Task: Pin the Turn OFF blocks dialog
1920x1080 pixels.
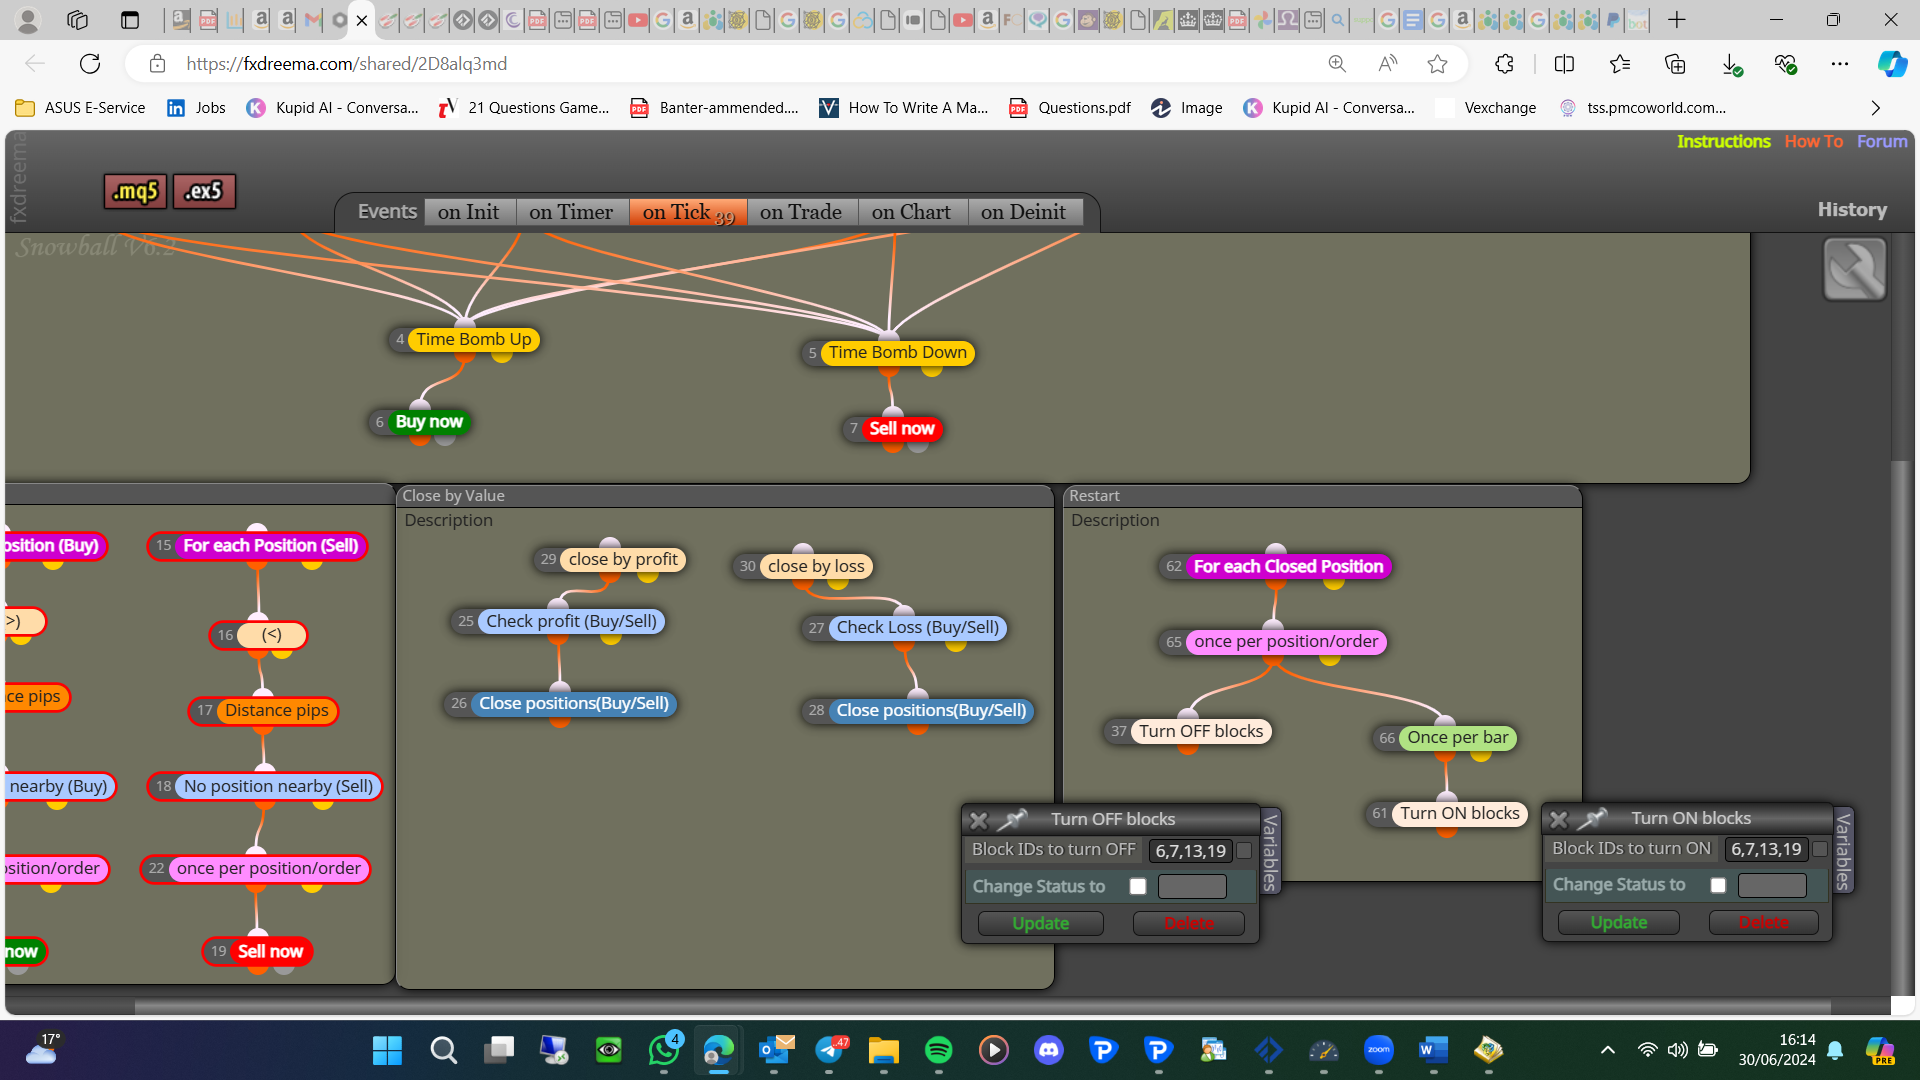Action: [x=1013, y=819]
